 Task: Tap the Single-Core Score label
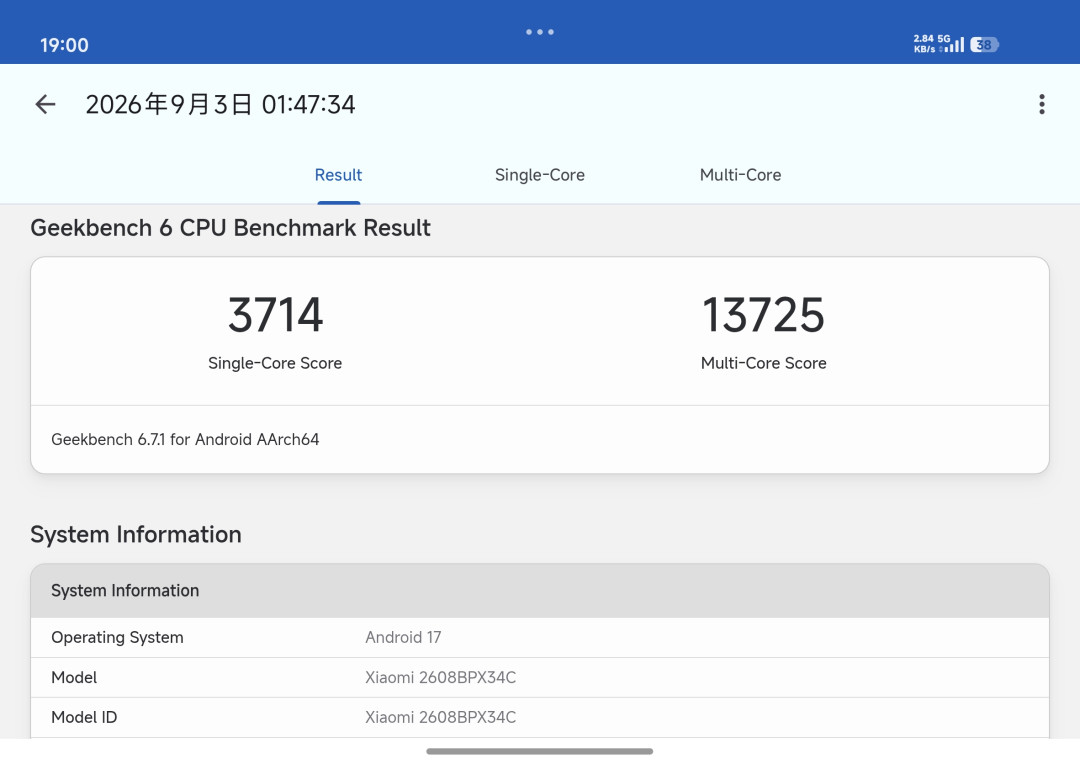tap(275, 363)
